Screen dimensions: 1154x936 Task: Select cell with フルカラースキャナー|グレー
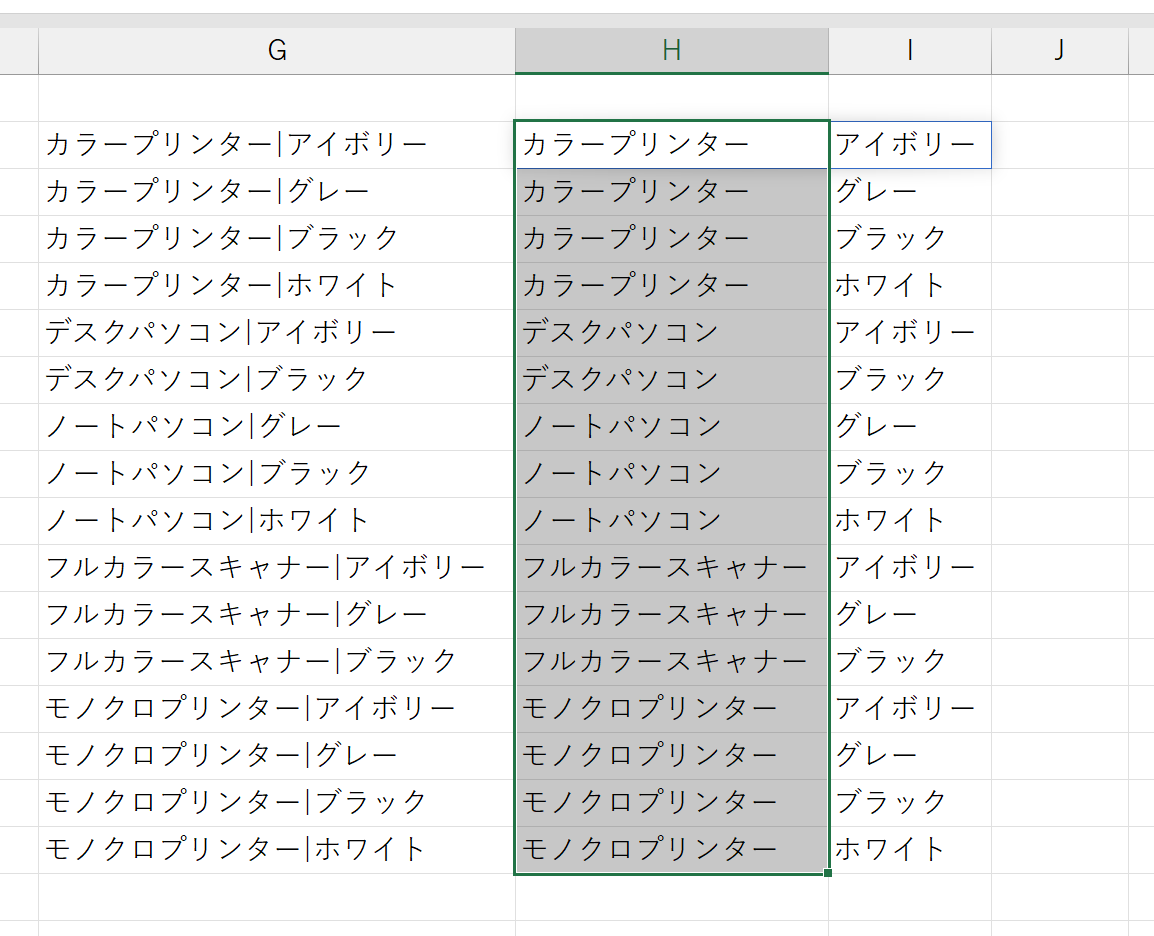pos(277,615)
